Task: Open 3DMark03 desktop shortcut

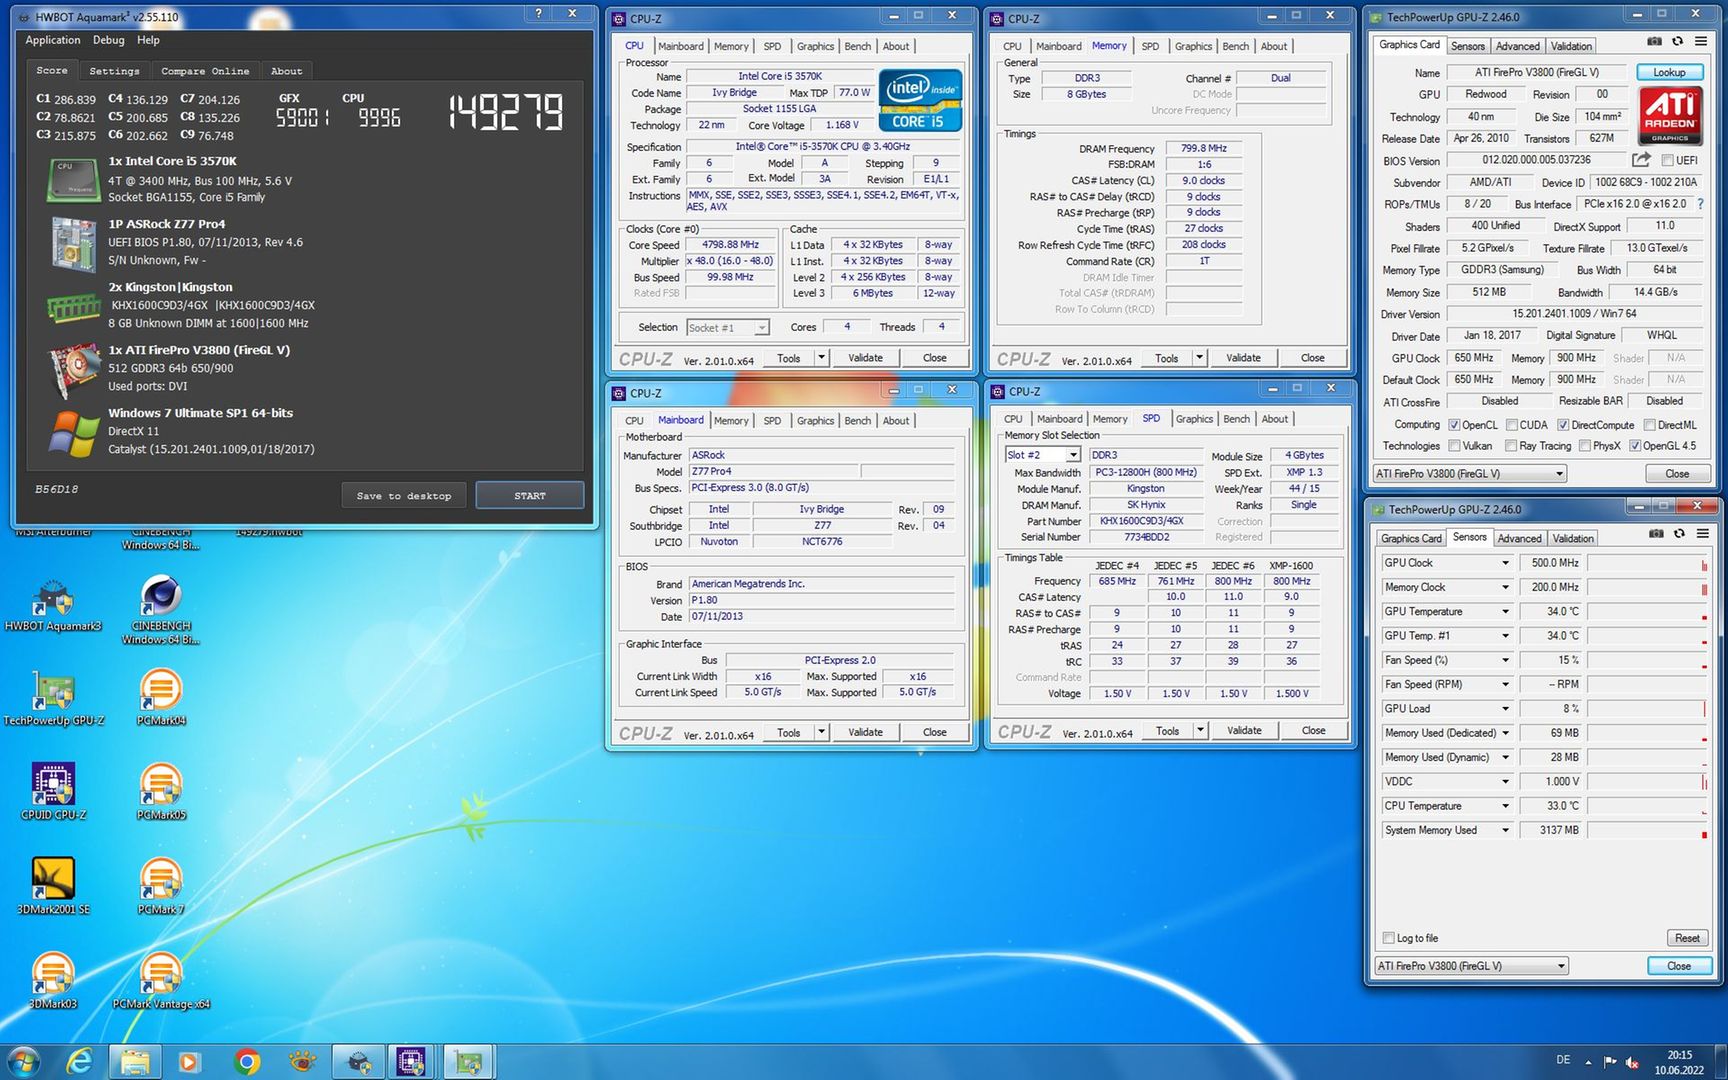Action: pos(53,982)
